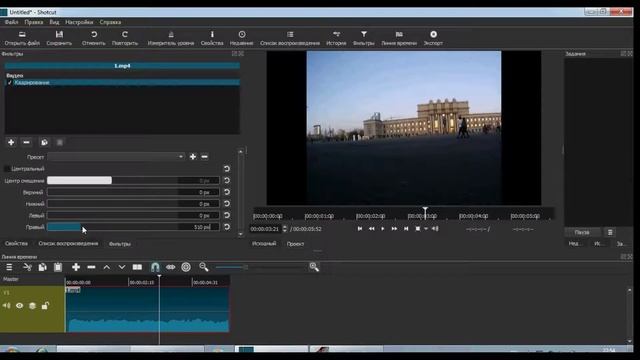Image resolution: width=640 pixels, height=360 pixels.
Task: Select the Проект player tab
Action: tap(295, 244)
